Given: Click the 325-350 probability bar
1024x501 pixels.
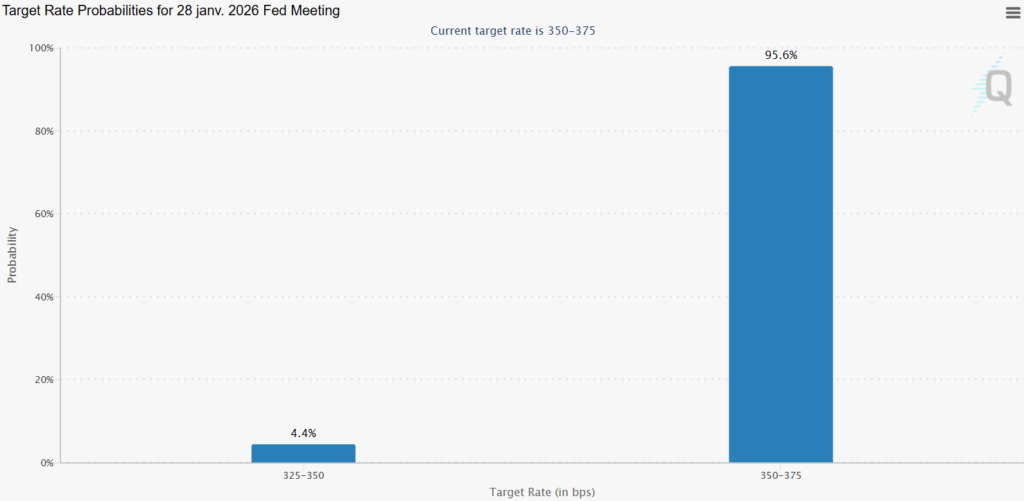Looking at the screenshot, I should pos(303,453).
